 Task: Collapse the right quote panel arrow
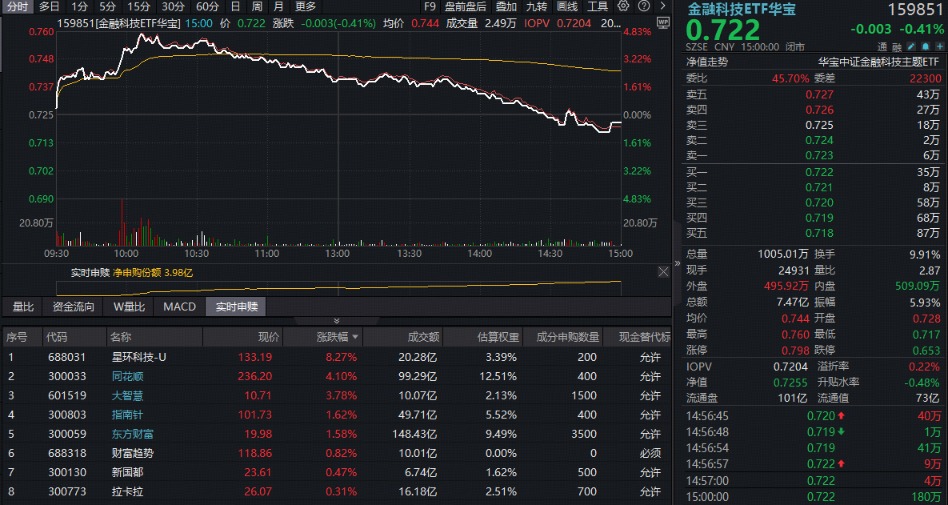pos(677,264)
